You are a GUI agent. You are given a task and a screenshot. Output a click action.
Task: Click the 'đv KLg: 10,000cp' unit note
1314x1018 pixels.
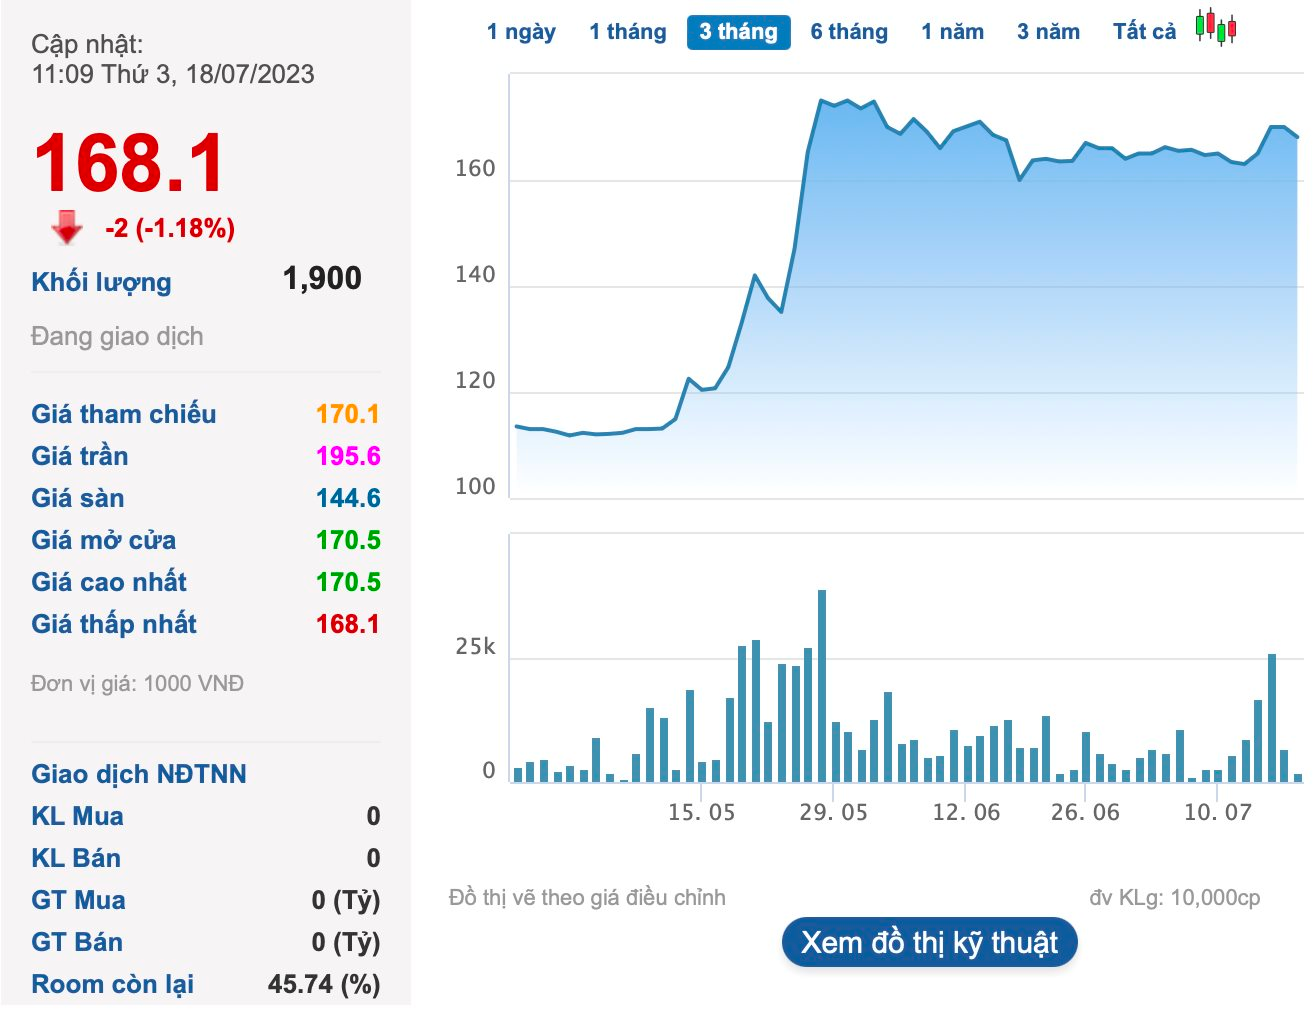[1175, 898]
